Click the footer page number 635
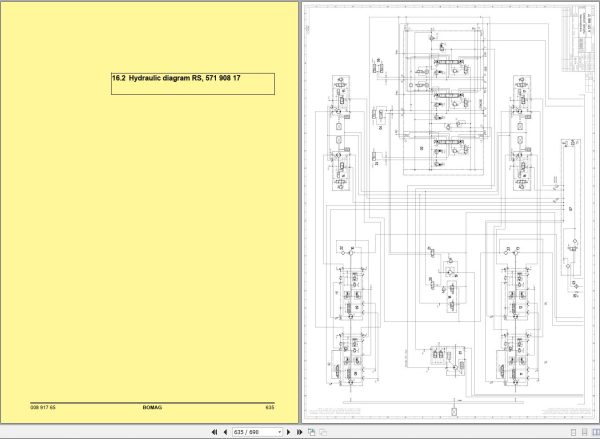The image size is (600, 439). click(x=270, y=408)
